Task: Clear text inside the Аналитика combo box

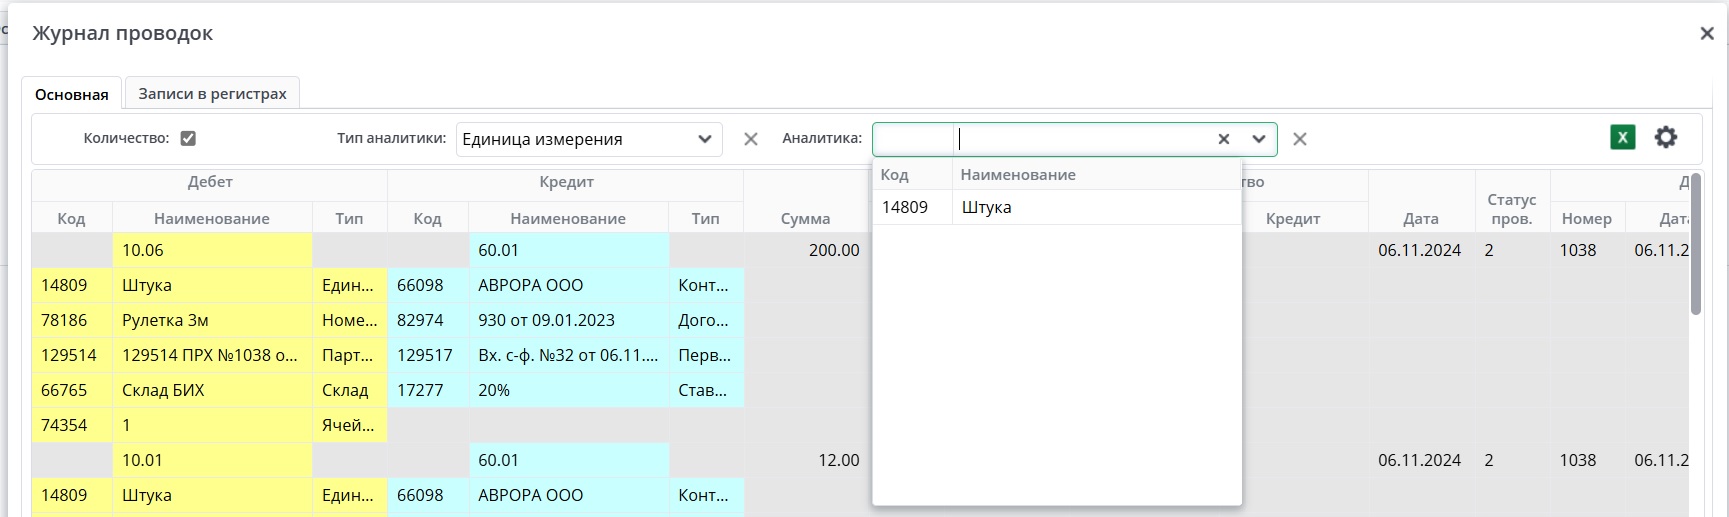Action: [1223, 139]
